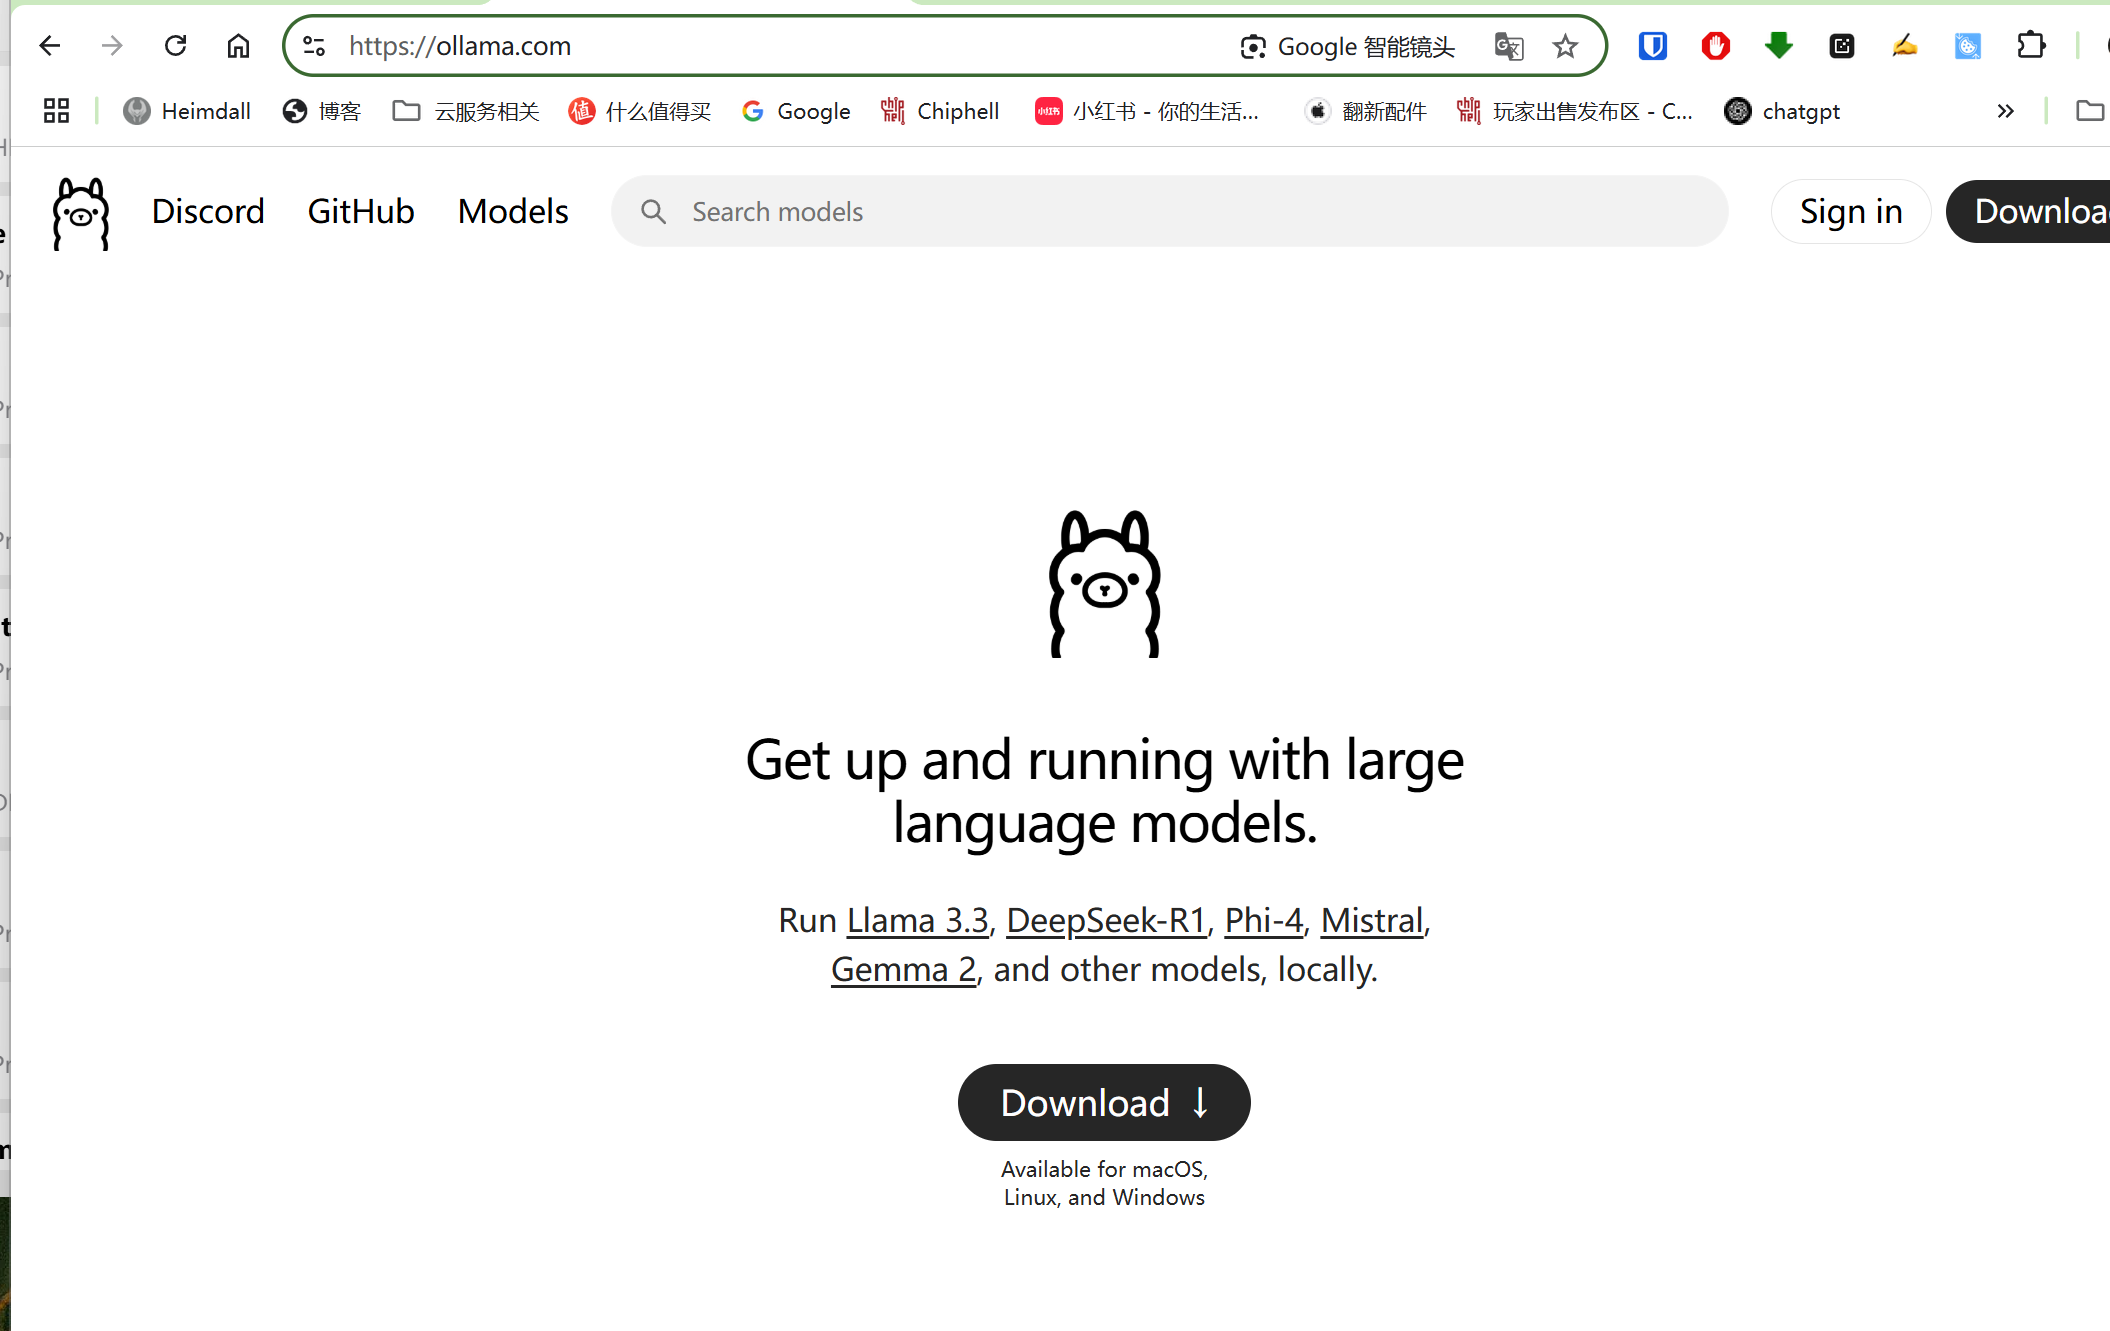Click the magnifier icon in search box
The width and height of the screenshot is (2110, 1331).
pyautogui.click(x=654, y=211)
